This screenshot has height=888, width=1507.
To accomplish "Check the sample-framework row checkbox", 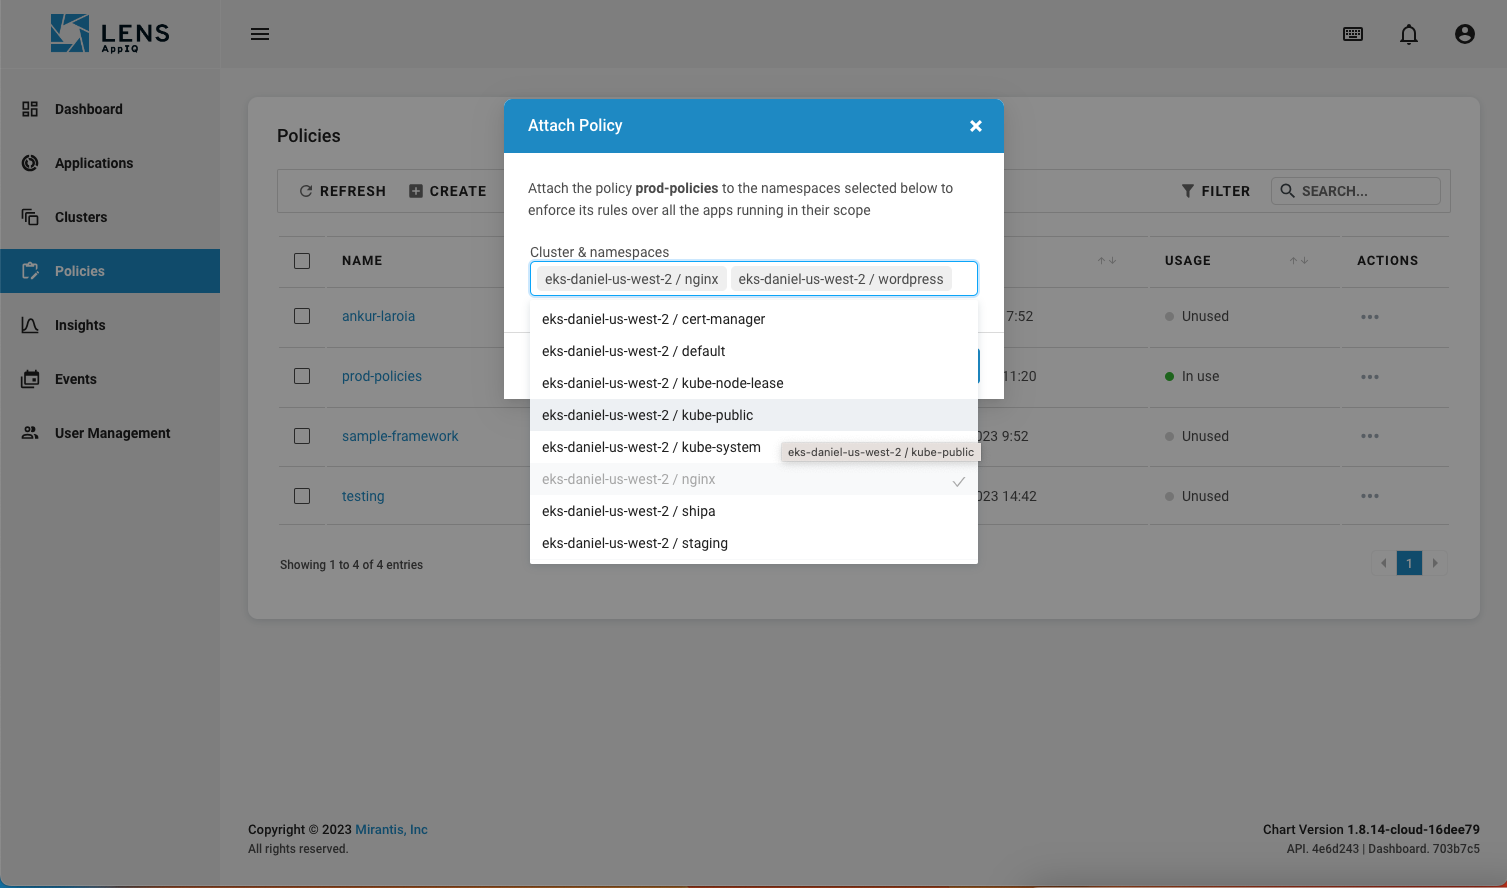I will coord(302,436).
